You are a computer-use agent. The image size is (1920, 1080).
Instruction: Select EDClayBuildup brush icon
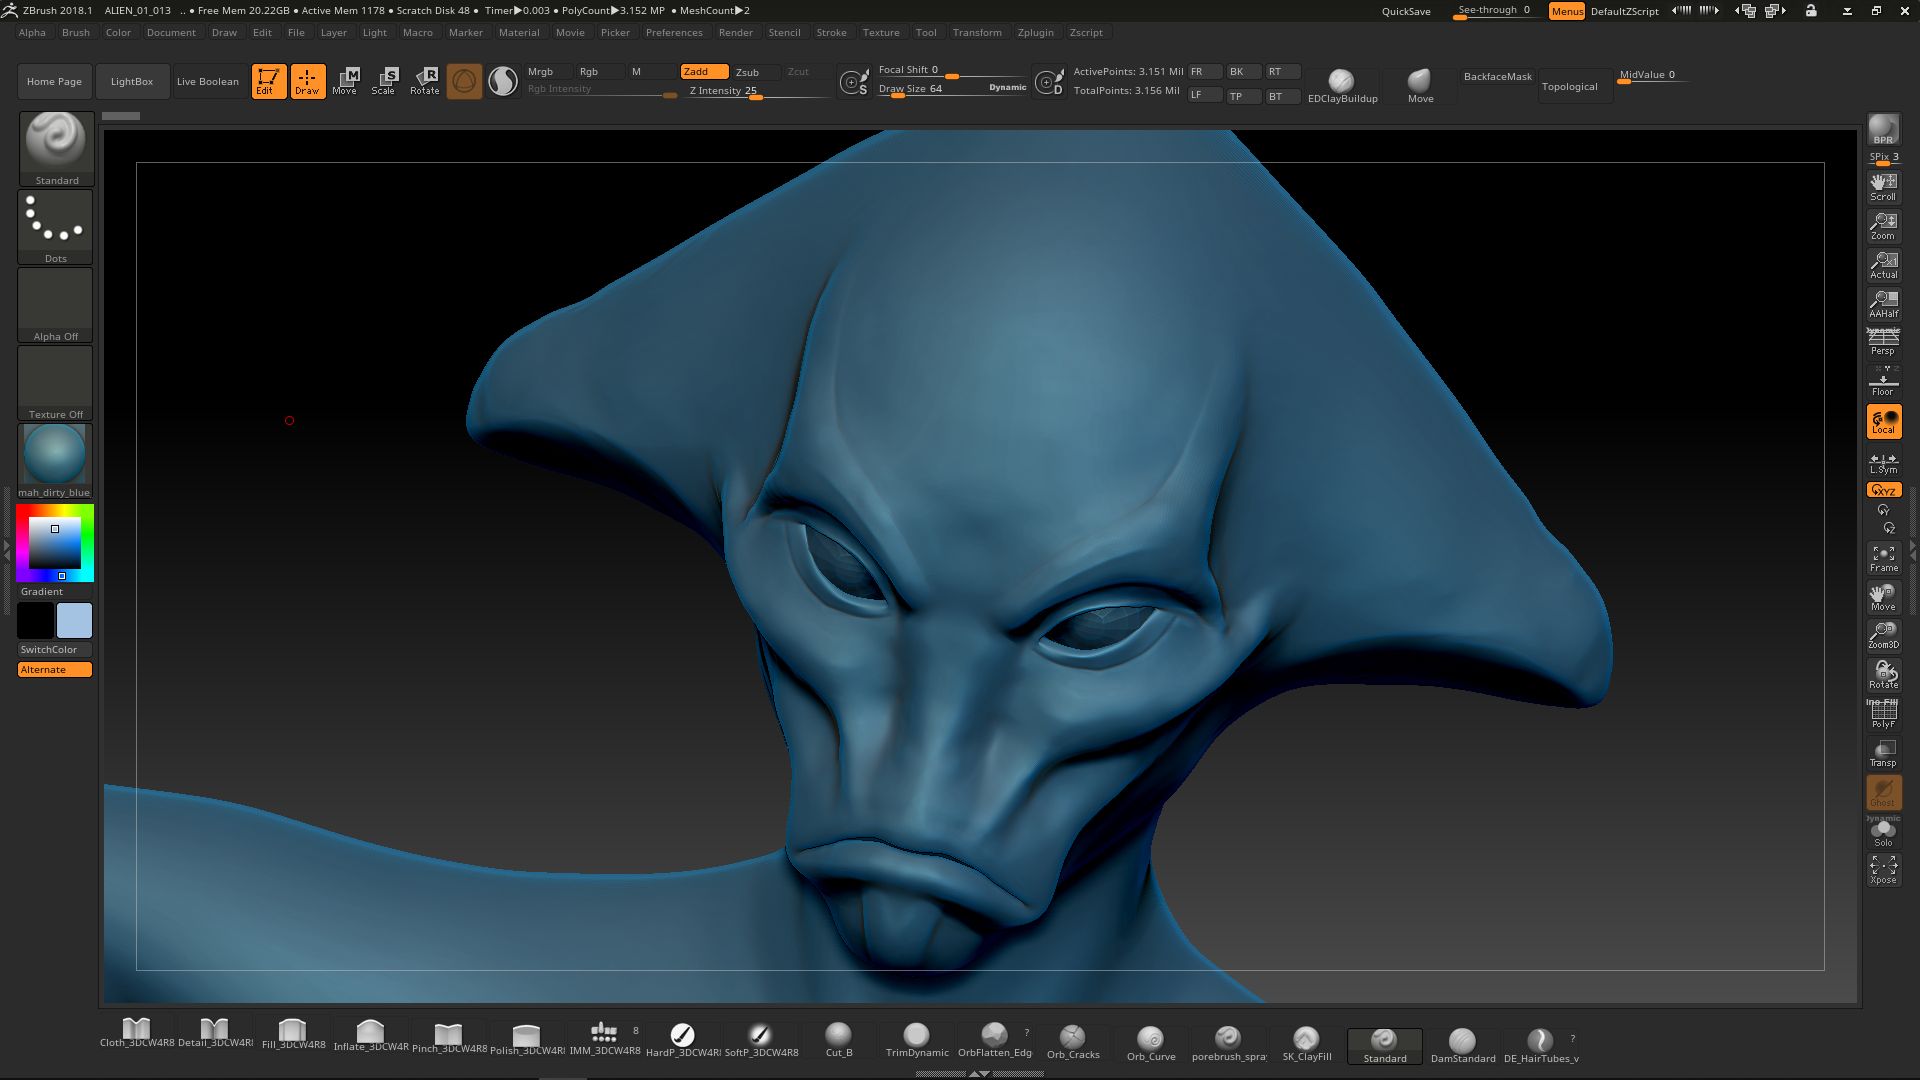click(1342, 86)
